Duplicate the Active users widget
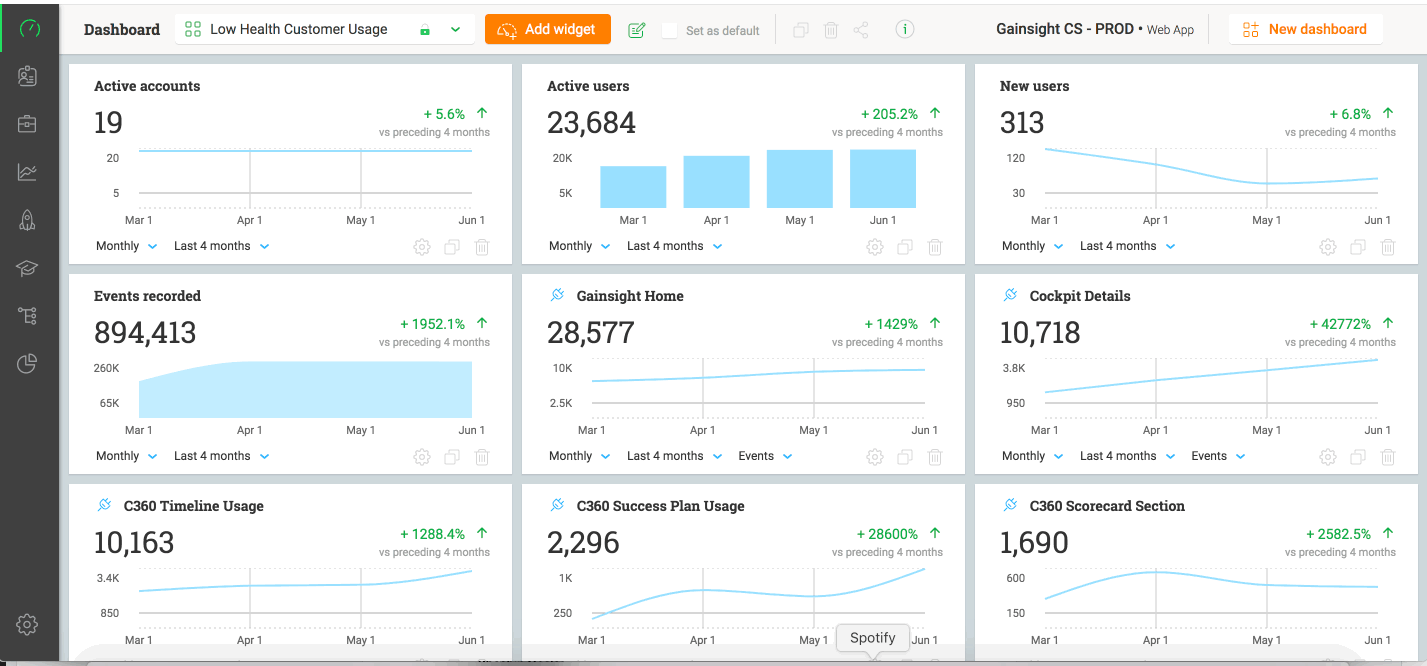Image resolution: width=1427 pixels, height=666 pixels. (x=905, y=247)
